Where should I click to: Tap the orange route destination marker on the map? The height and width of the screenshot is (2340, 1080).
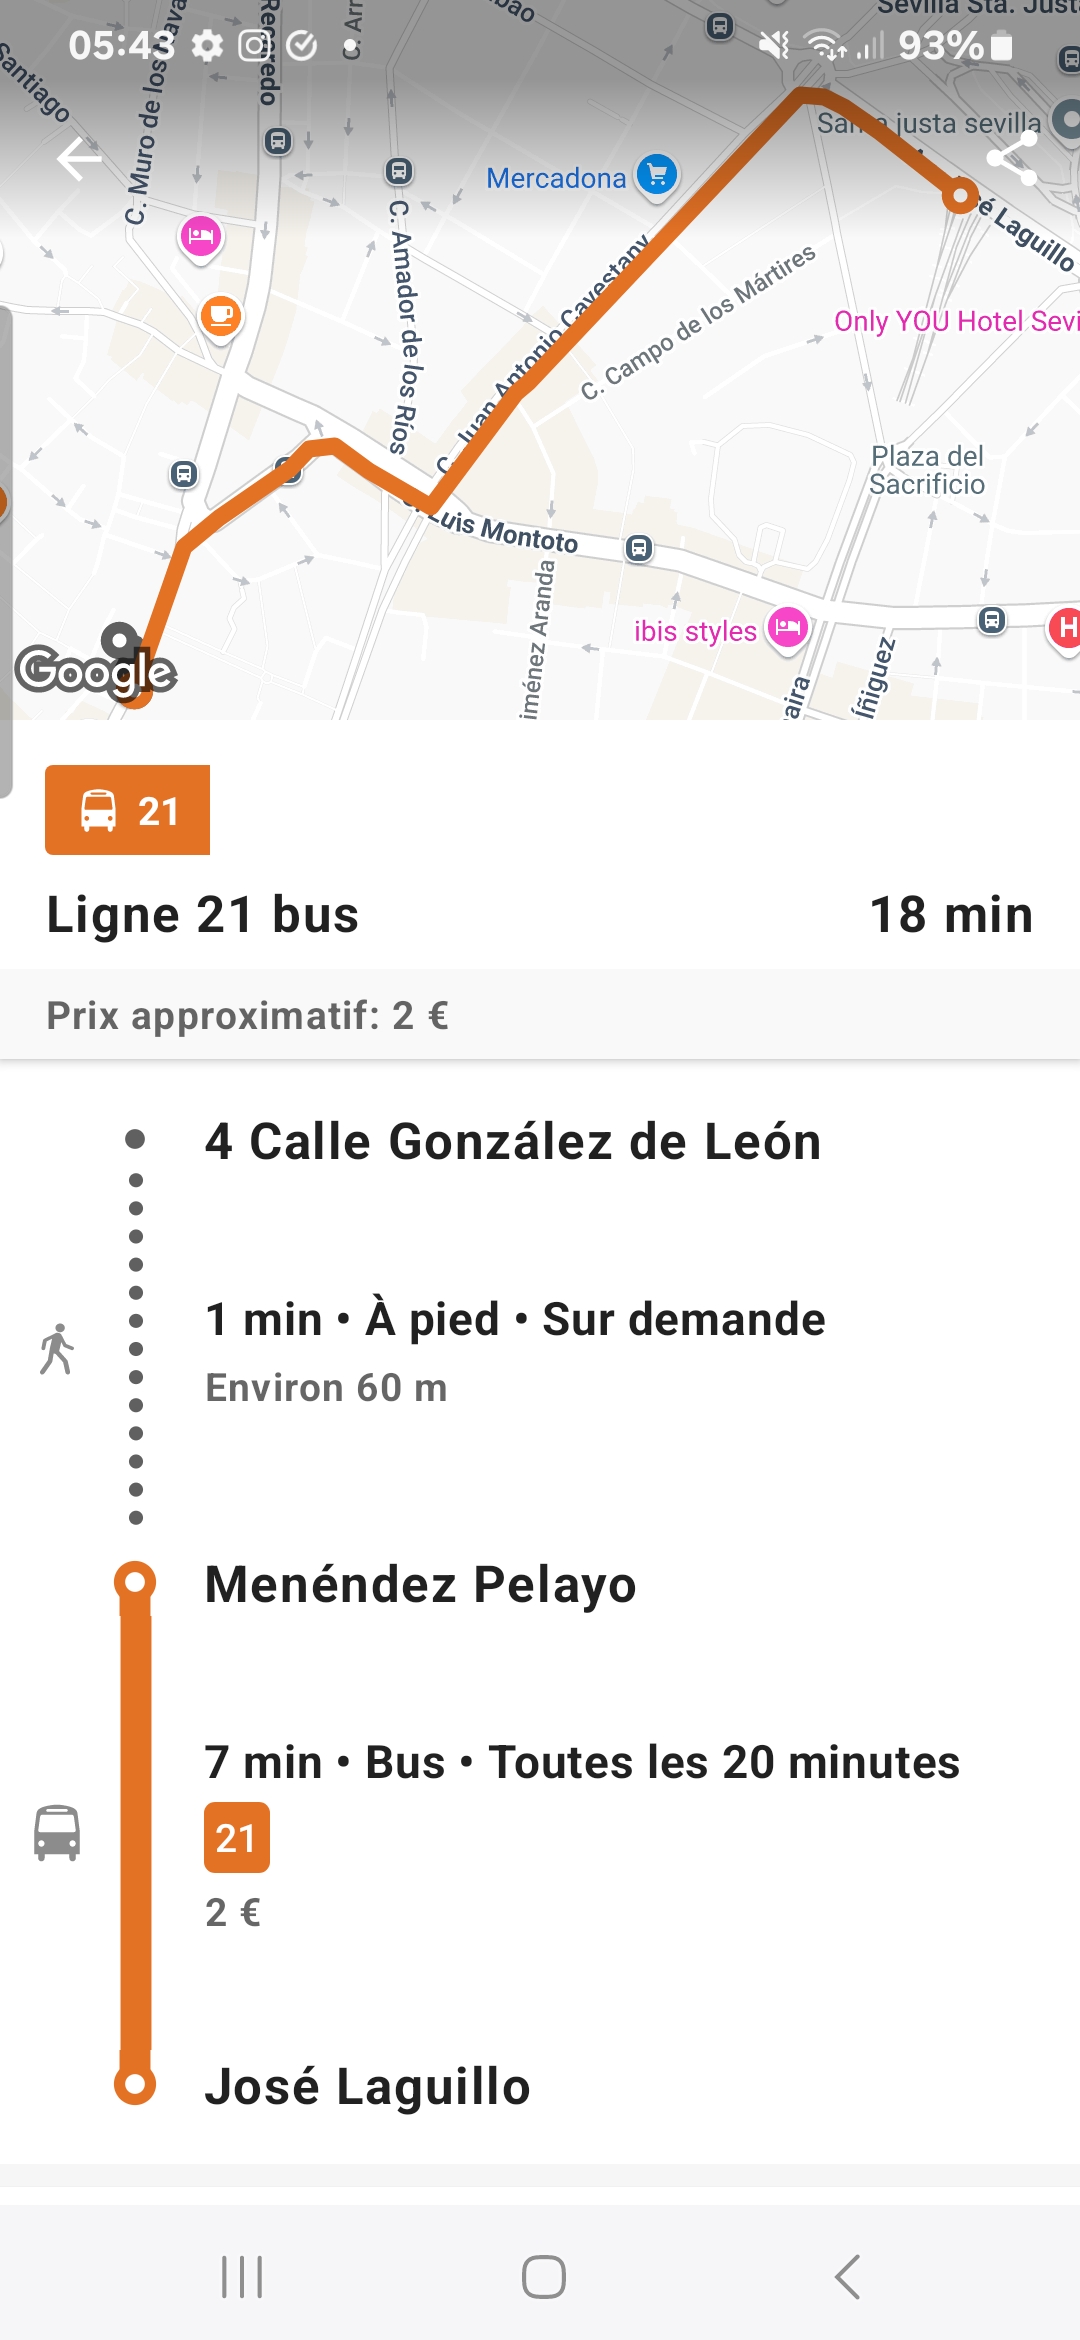coord(960,196)
